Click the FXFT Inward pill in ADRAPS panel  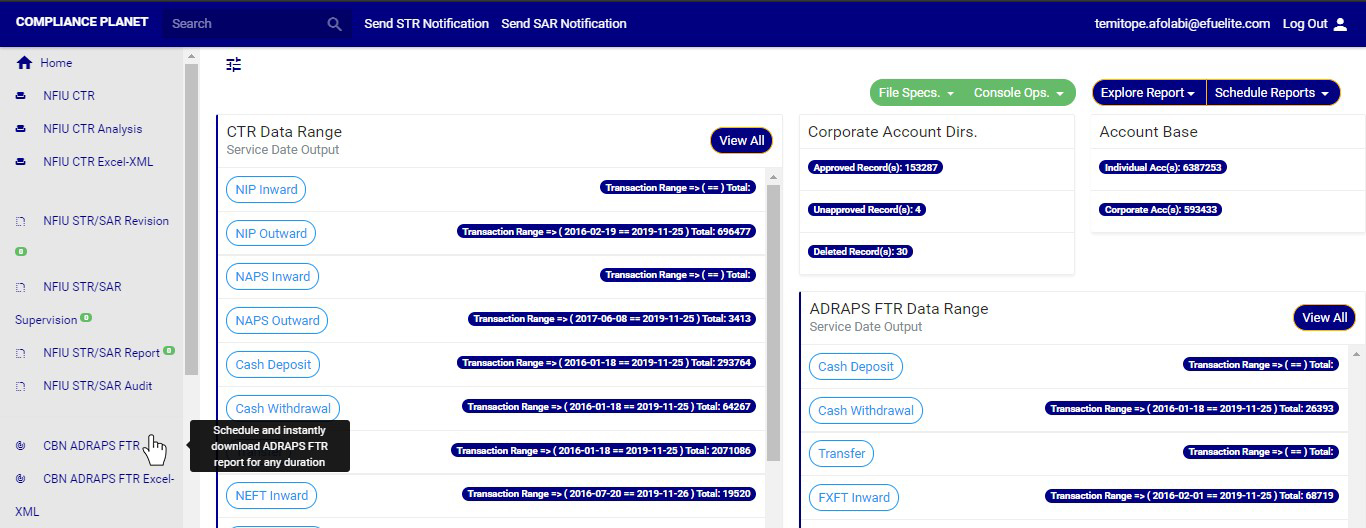(853, 497)
